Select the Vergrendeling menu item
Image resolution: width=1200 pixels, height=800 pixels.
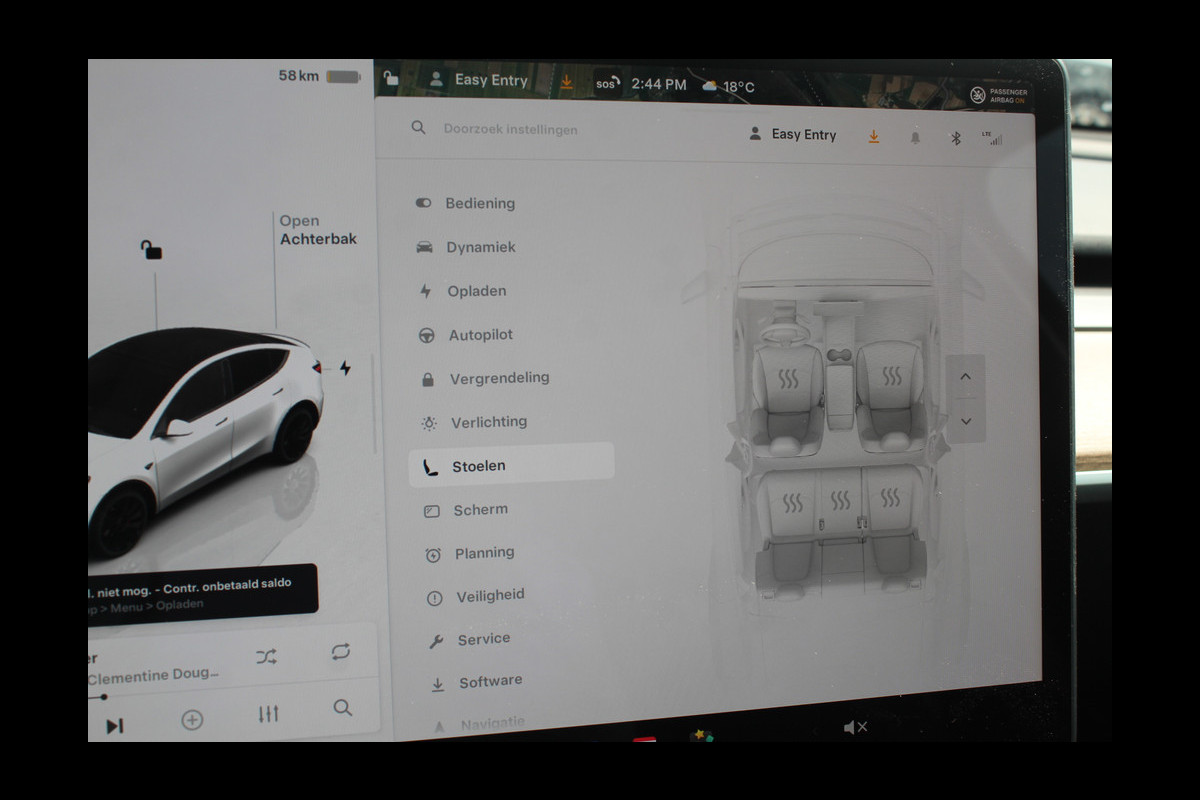(498, 378)
